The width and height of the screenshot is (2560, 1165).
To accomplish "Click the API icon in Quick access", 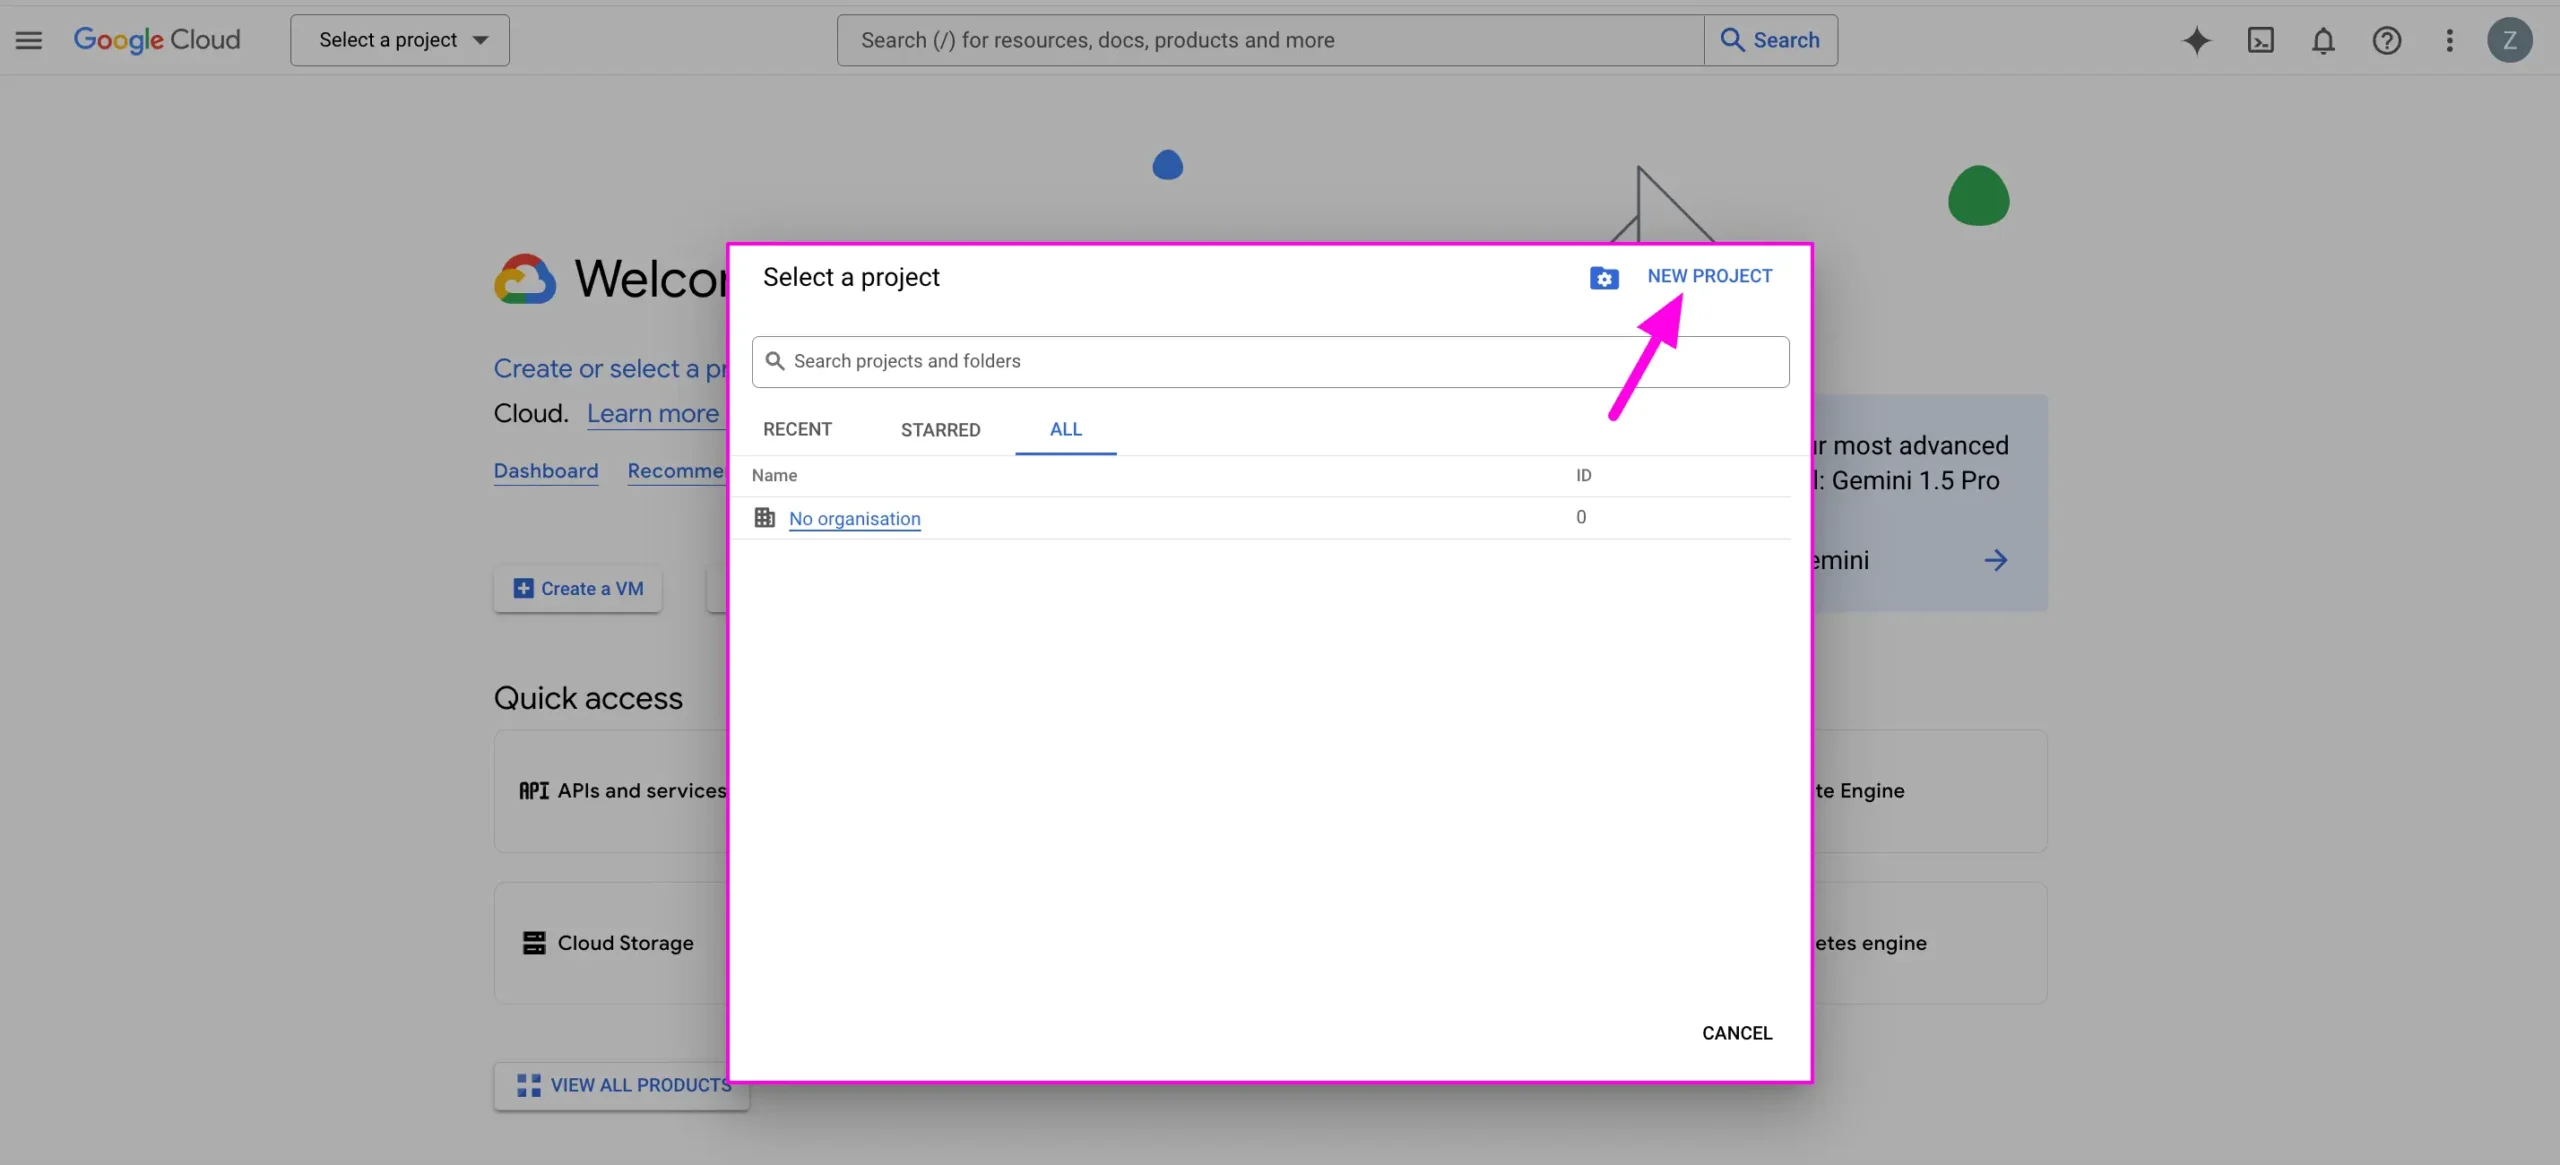I will [533, 791].
